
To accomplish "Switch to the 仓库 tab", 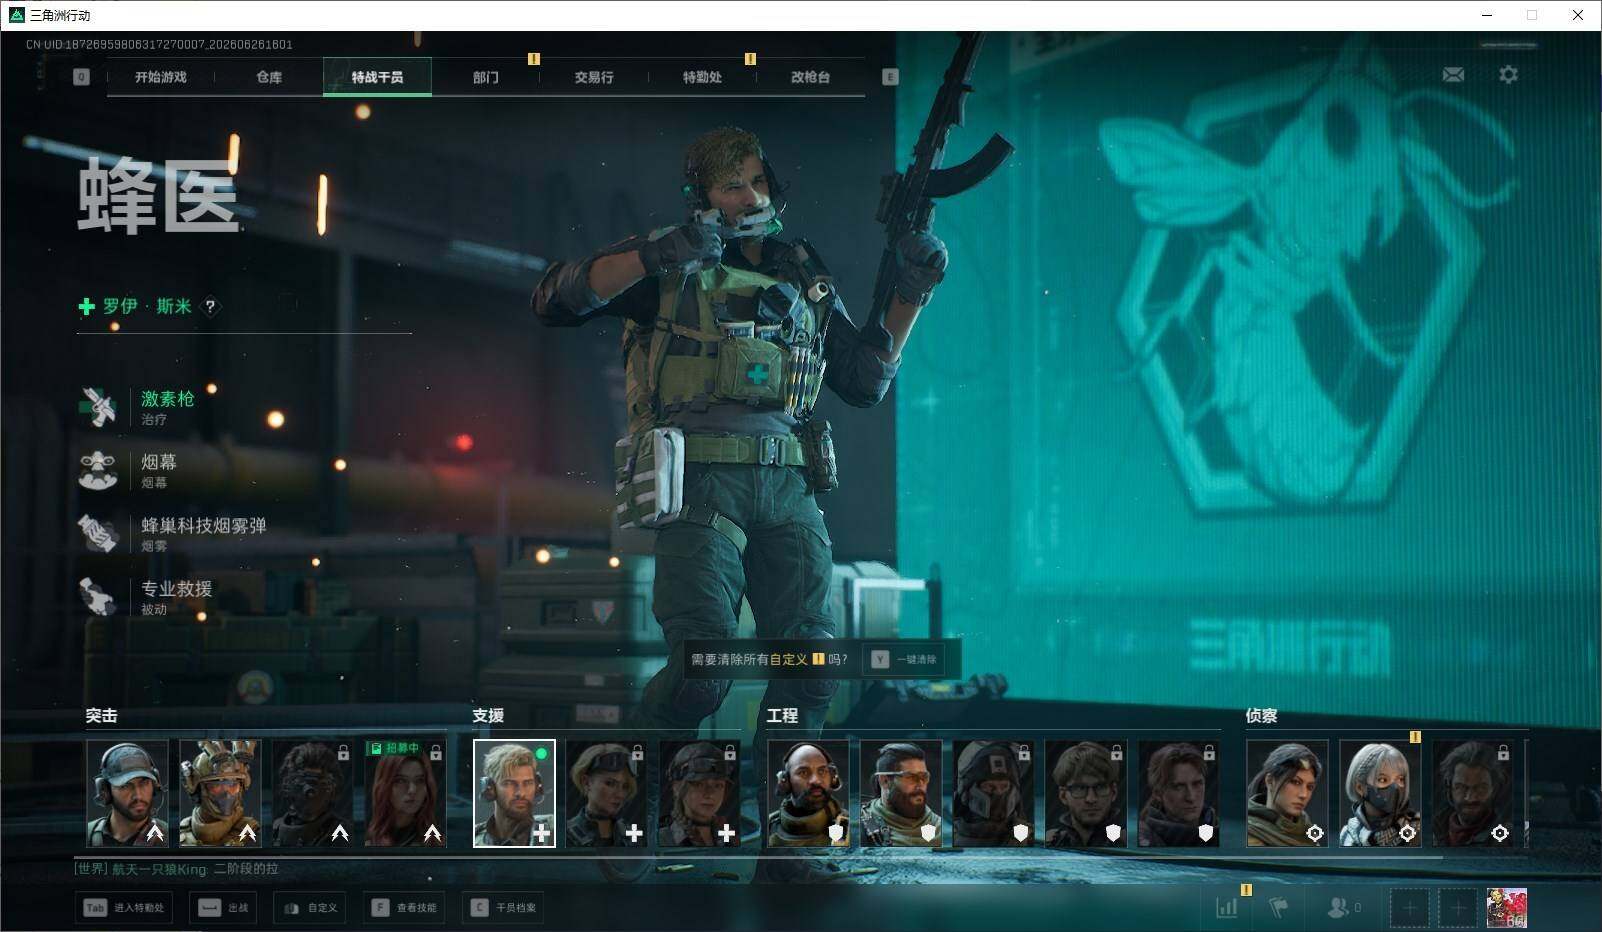I will tap(269, 77).
